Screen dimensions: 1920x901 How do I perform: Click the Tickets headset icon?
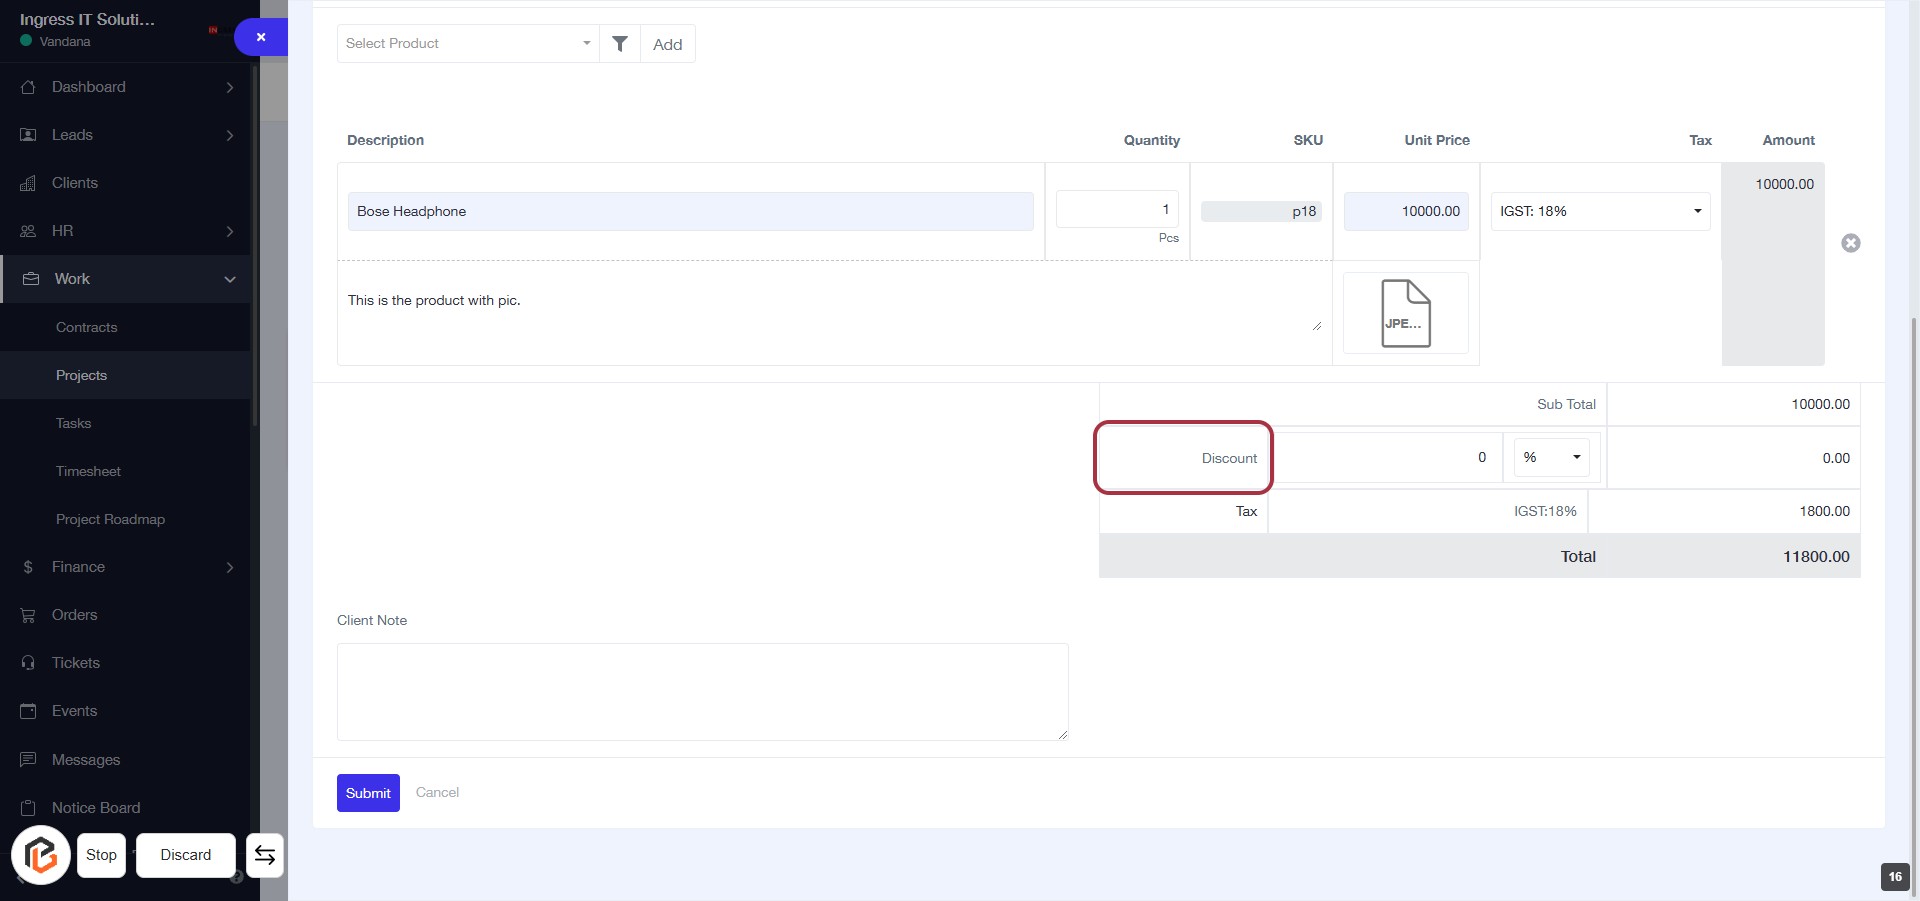[x=28, y=663]
